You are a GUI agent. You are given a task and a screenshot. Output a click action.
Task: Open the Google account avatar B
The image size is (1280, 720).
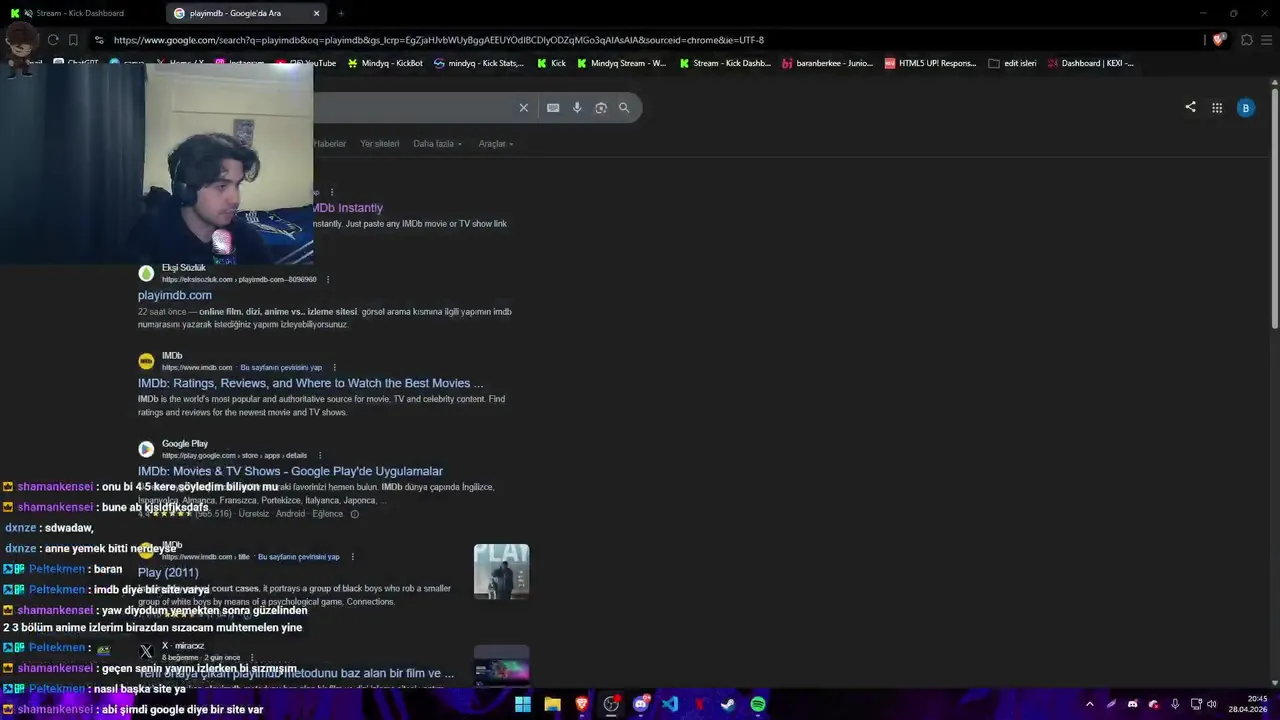click(1246, 108)
